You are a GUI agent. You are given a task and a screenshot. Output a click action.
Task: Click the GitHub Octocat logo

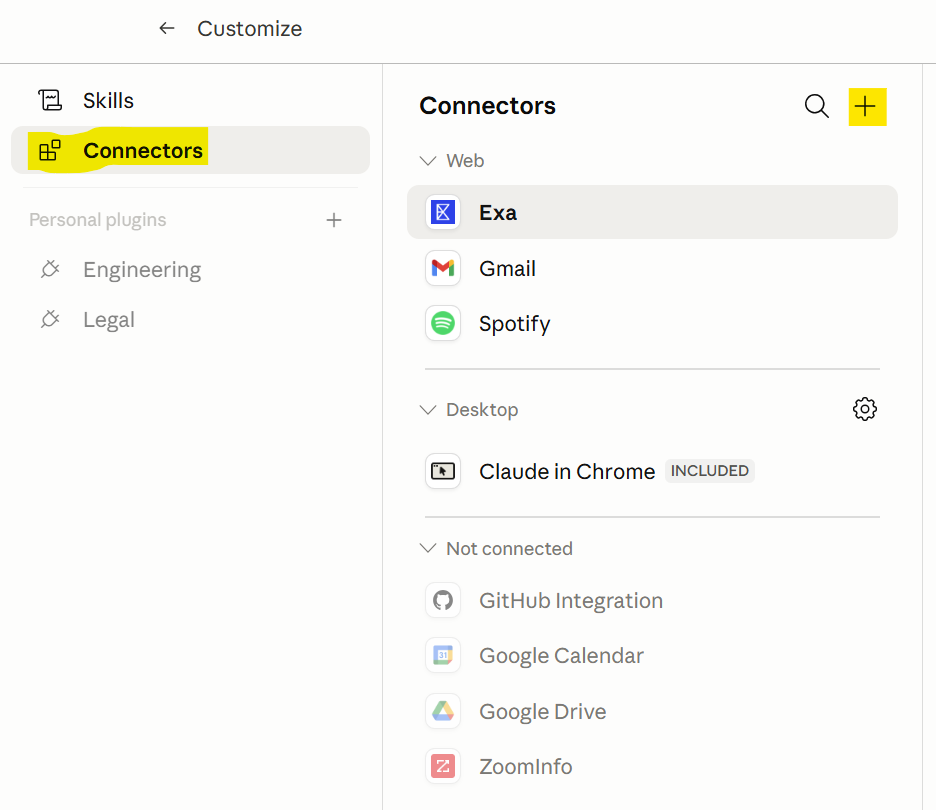tap(443, 600)
